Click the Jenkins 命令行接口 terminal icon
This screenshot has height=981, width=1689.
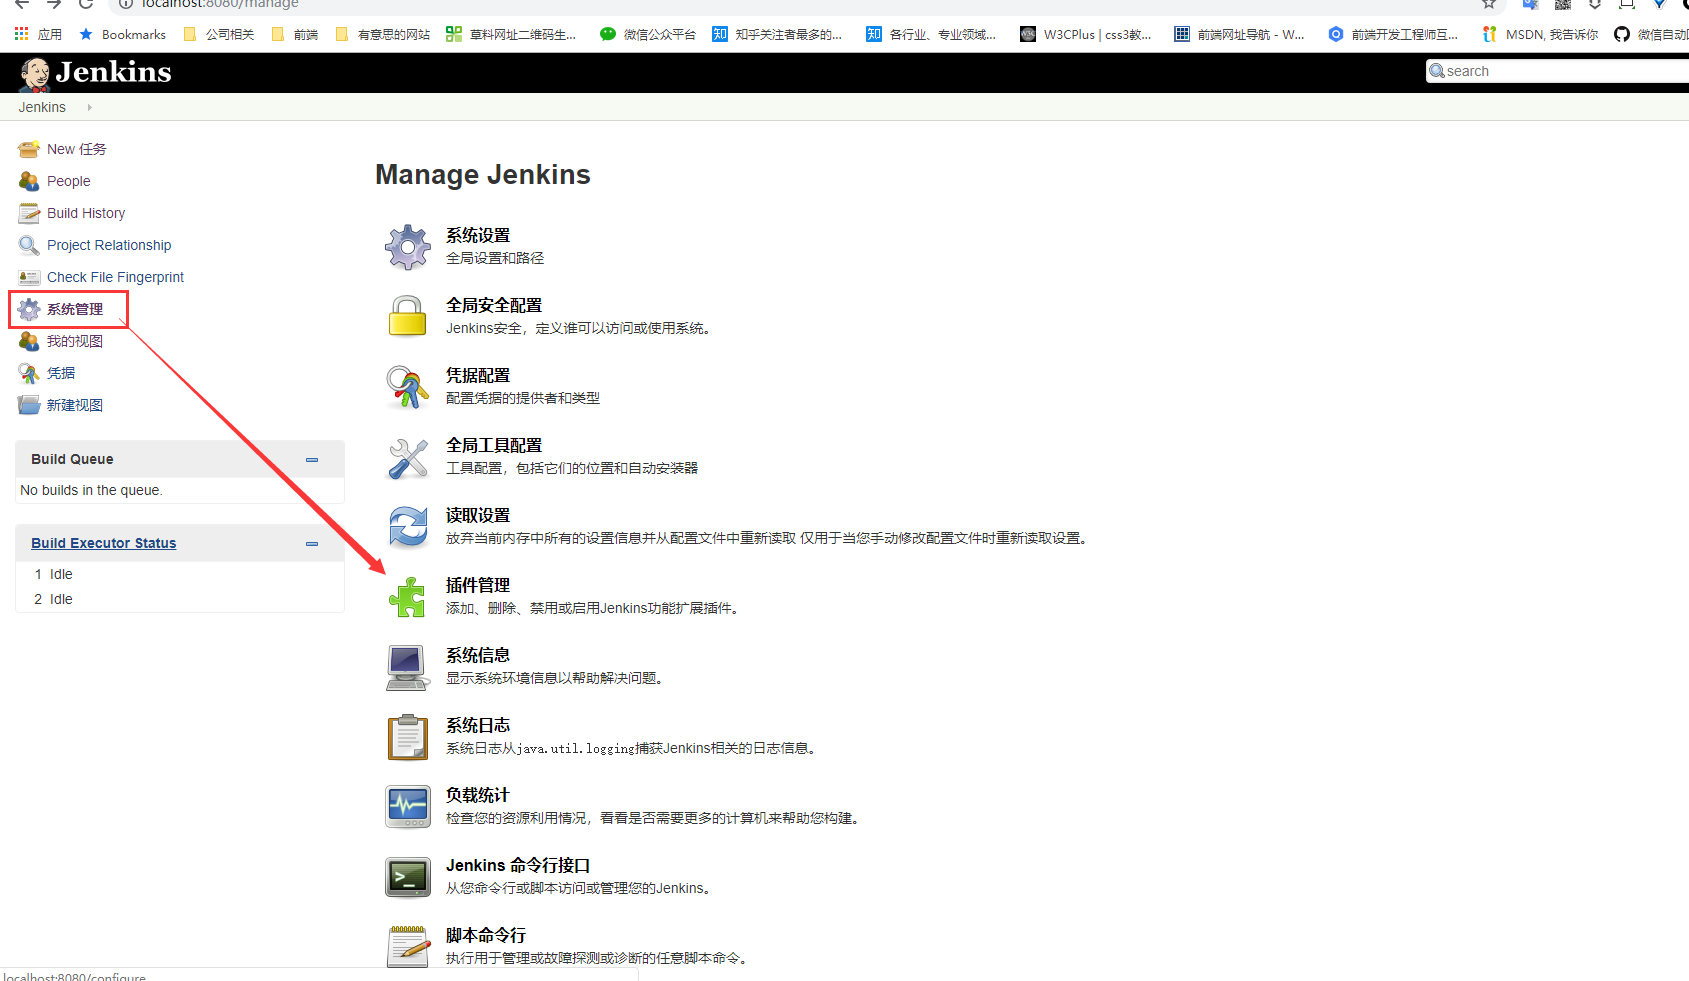[408, 877]
